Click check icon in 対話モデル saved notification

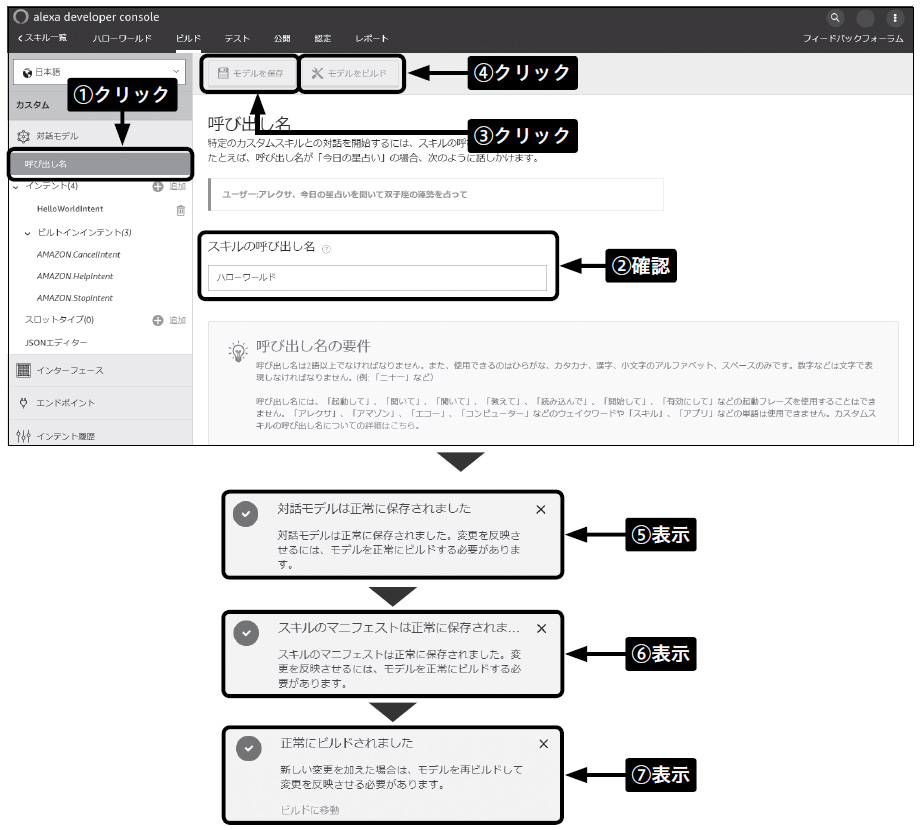pyautogui.click(x=245, y=514)
